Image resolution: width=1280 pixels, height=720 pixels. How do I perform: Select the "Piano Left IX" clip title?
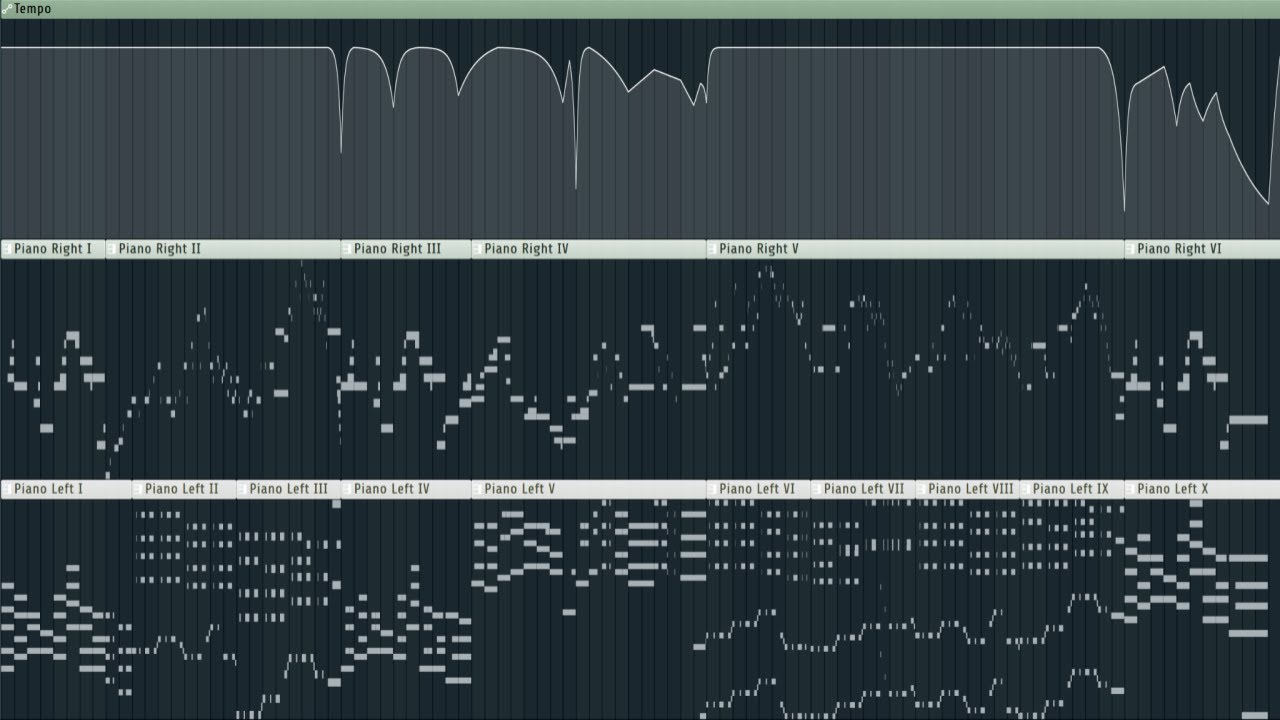[1071, 490]
